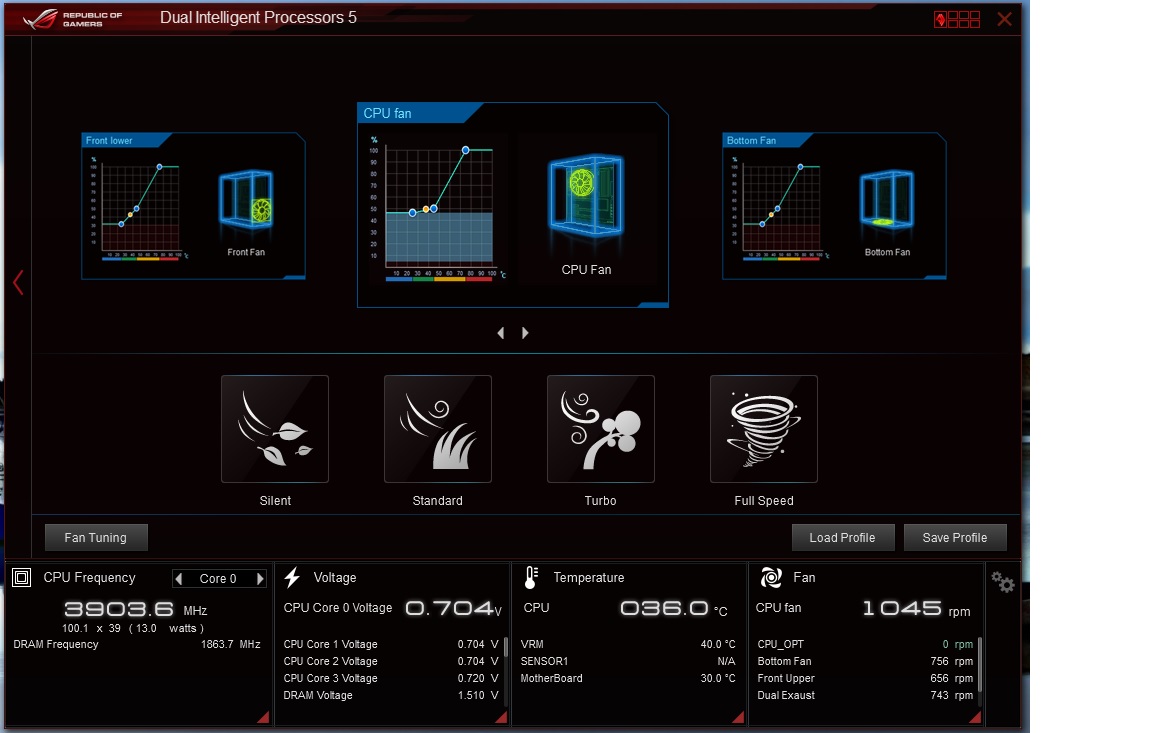The height and width of the screenshot is (733, 1152).
Task: Click the Voltage lightning bolt icon
Action: (x=292, y=577)
